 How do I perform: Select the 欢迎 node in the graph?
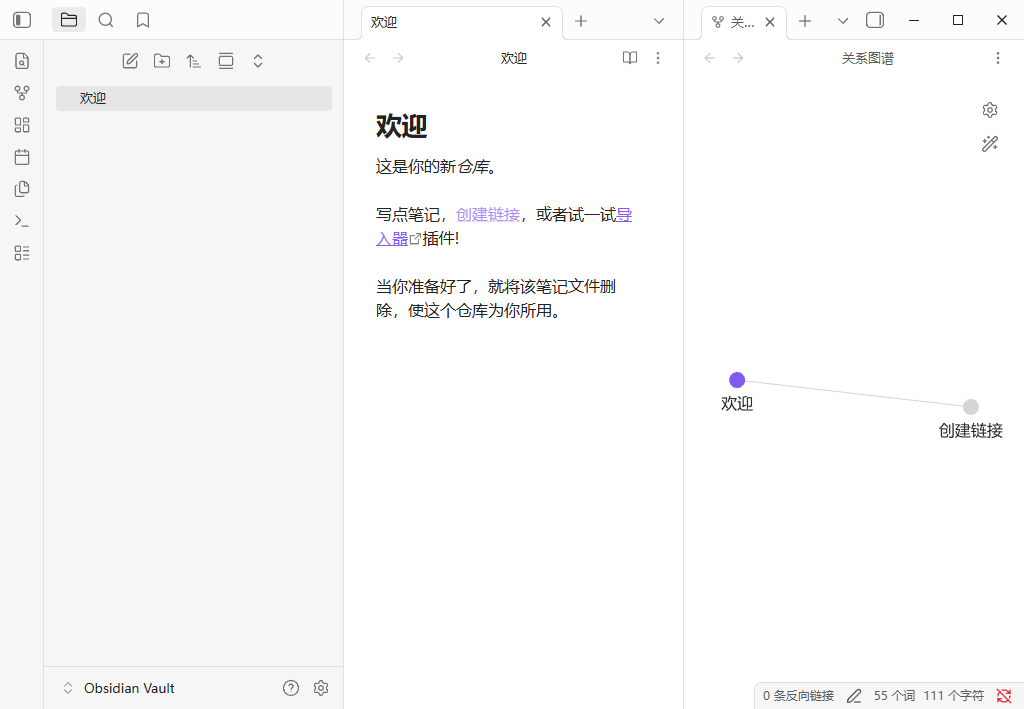(x=737, y=380)
